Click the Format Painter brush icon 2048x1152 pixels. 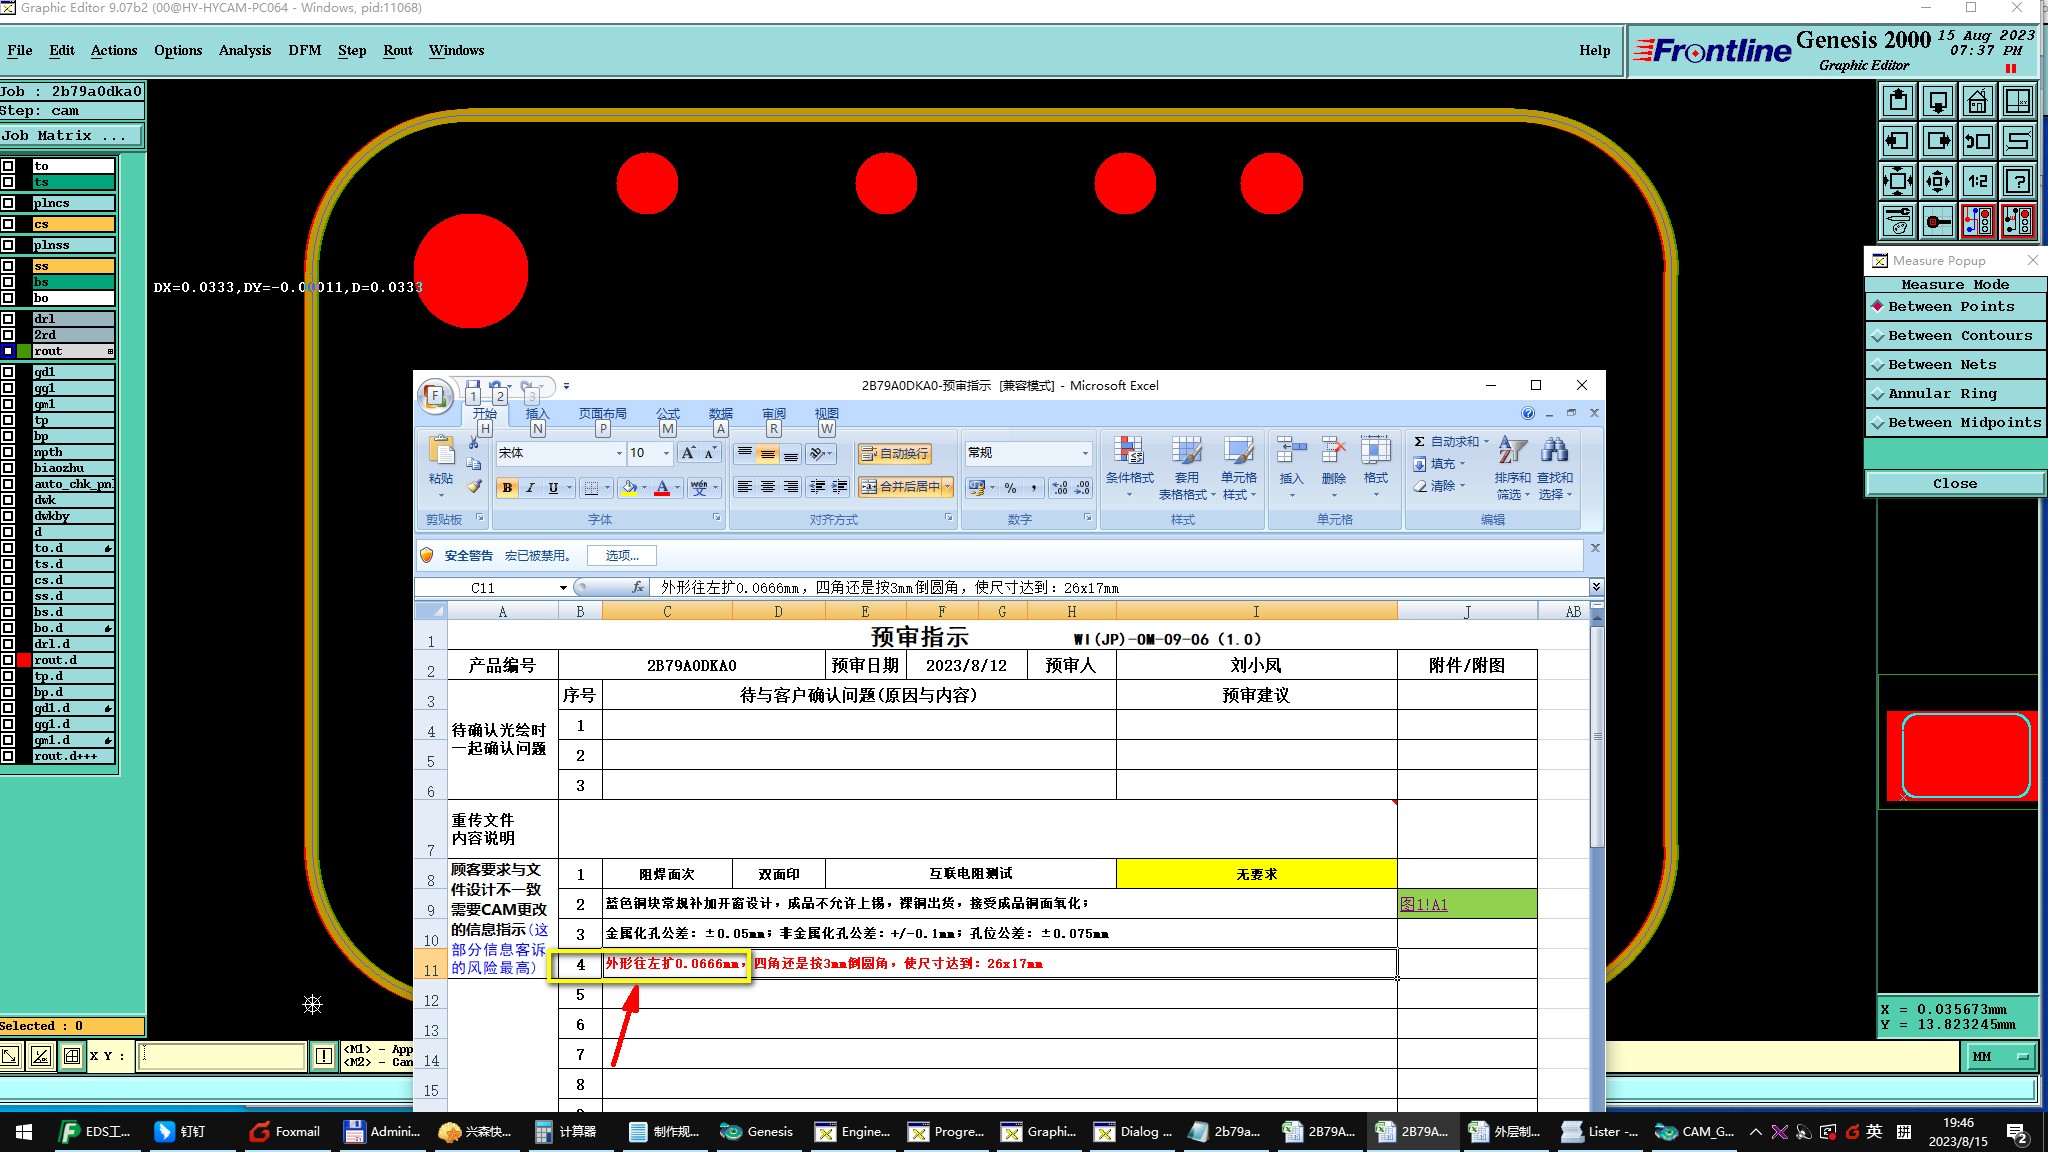click(474, 487)
